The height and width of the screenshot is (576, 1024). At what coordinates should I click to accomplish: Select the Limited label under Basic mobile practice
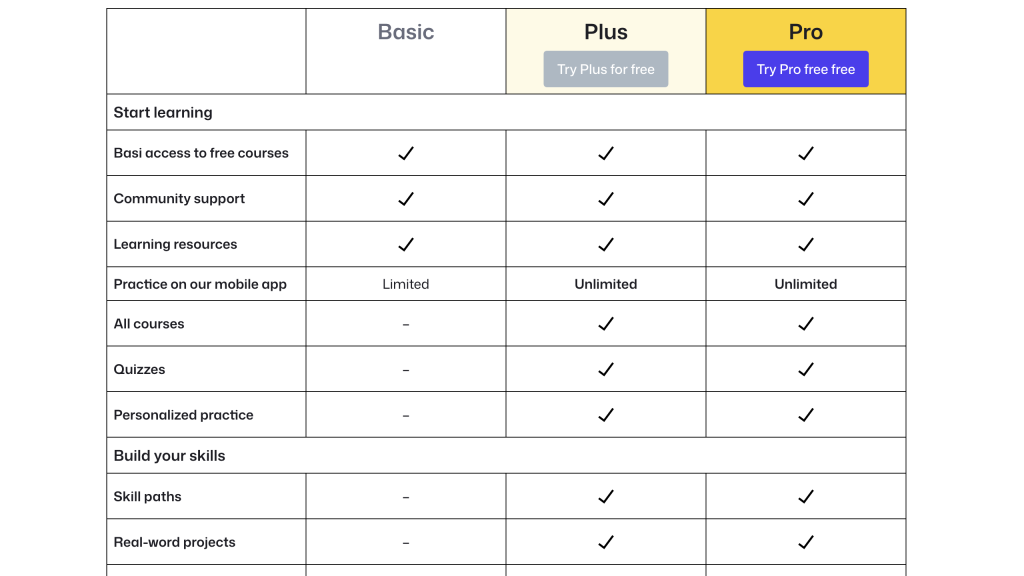pos(405,283)
